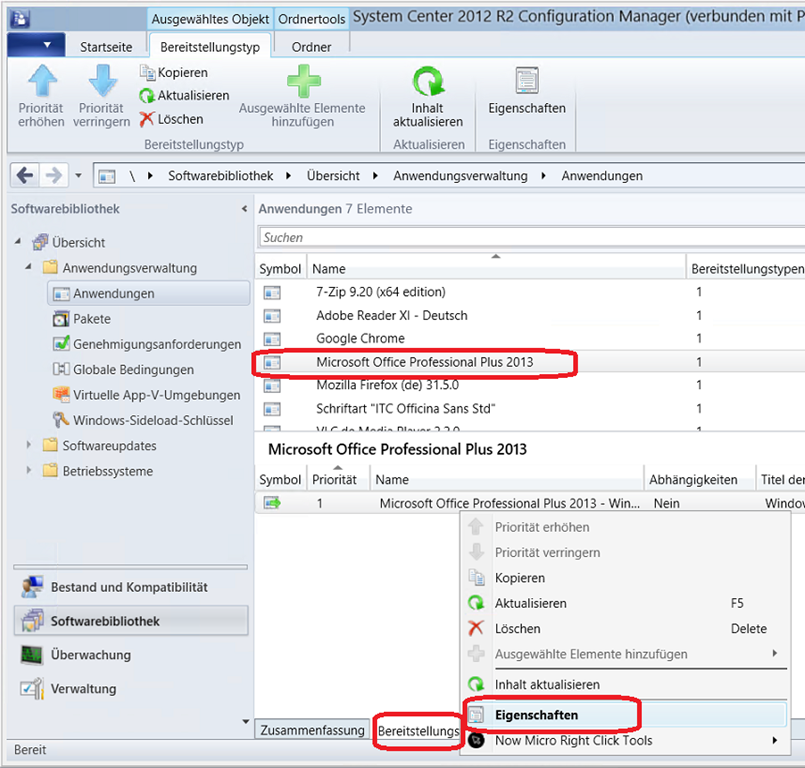Open the Now Micro Right Click Tools submenu
The width and height of the screenshot is (805, 768).
coord(624,741)
